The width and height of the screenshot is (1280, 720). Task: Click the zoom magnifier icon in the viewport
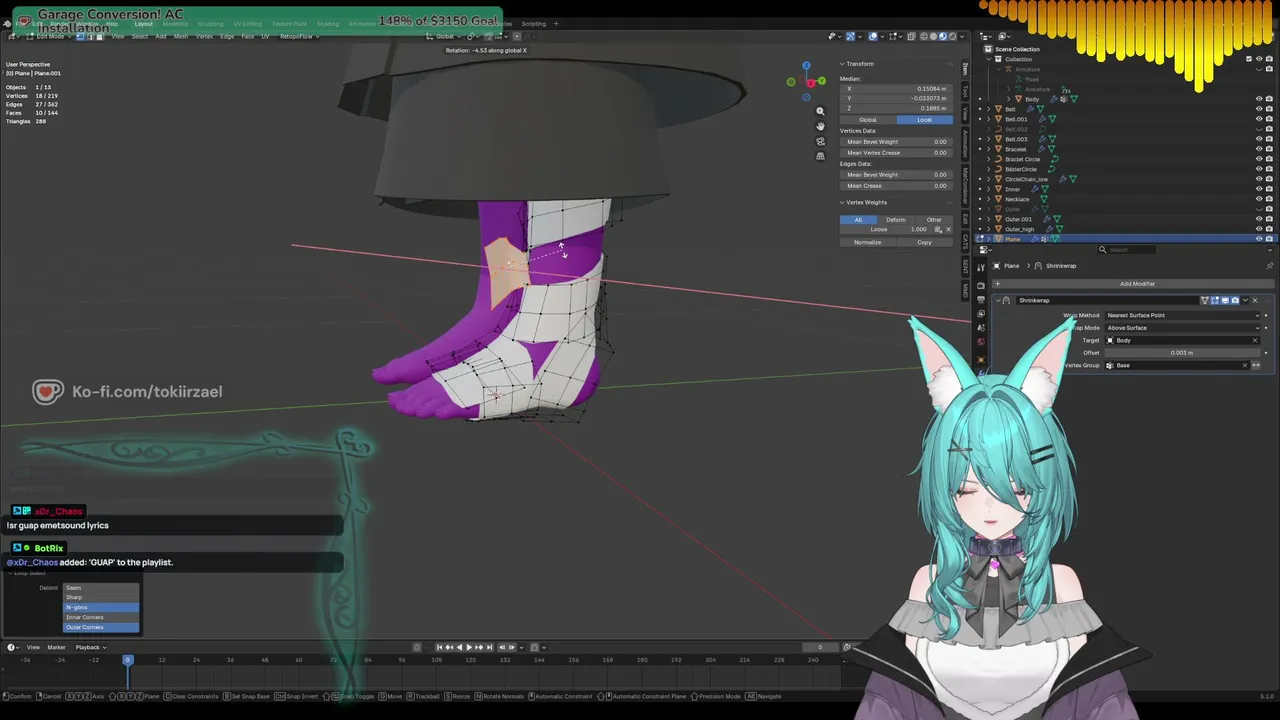[x=820, y=111]
